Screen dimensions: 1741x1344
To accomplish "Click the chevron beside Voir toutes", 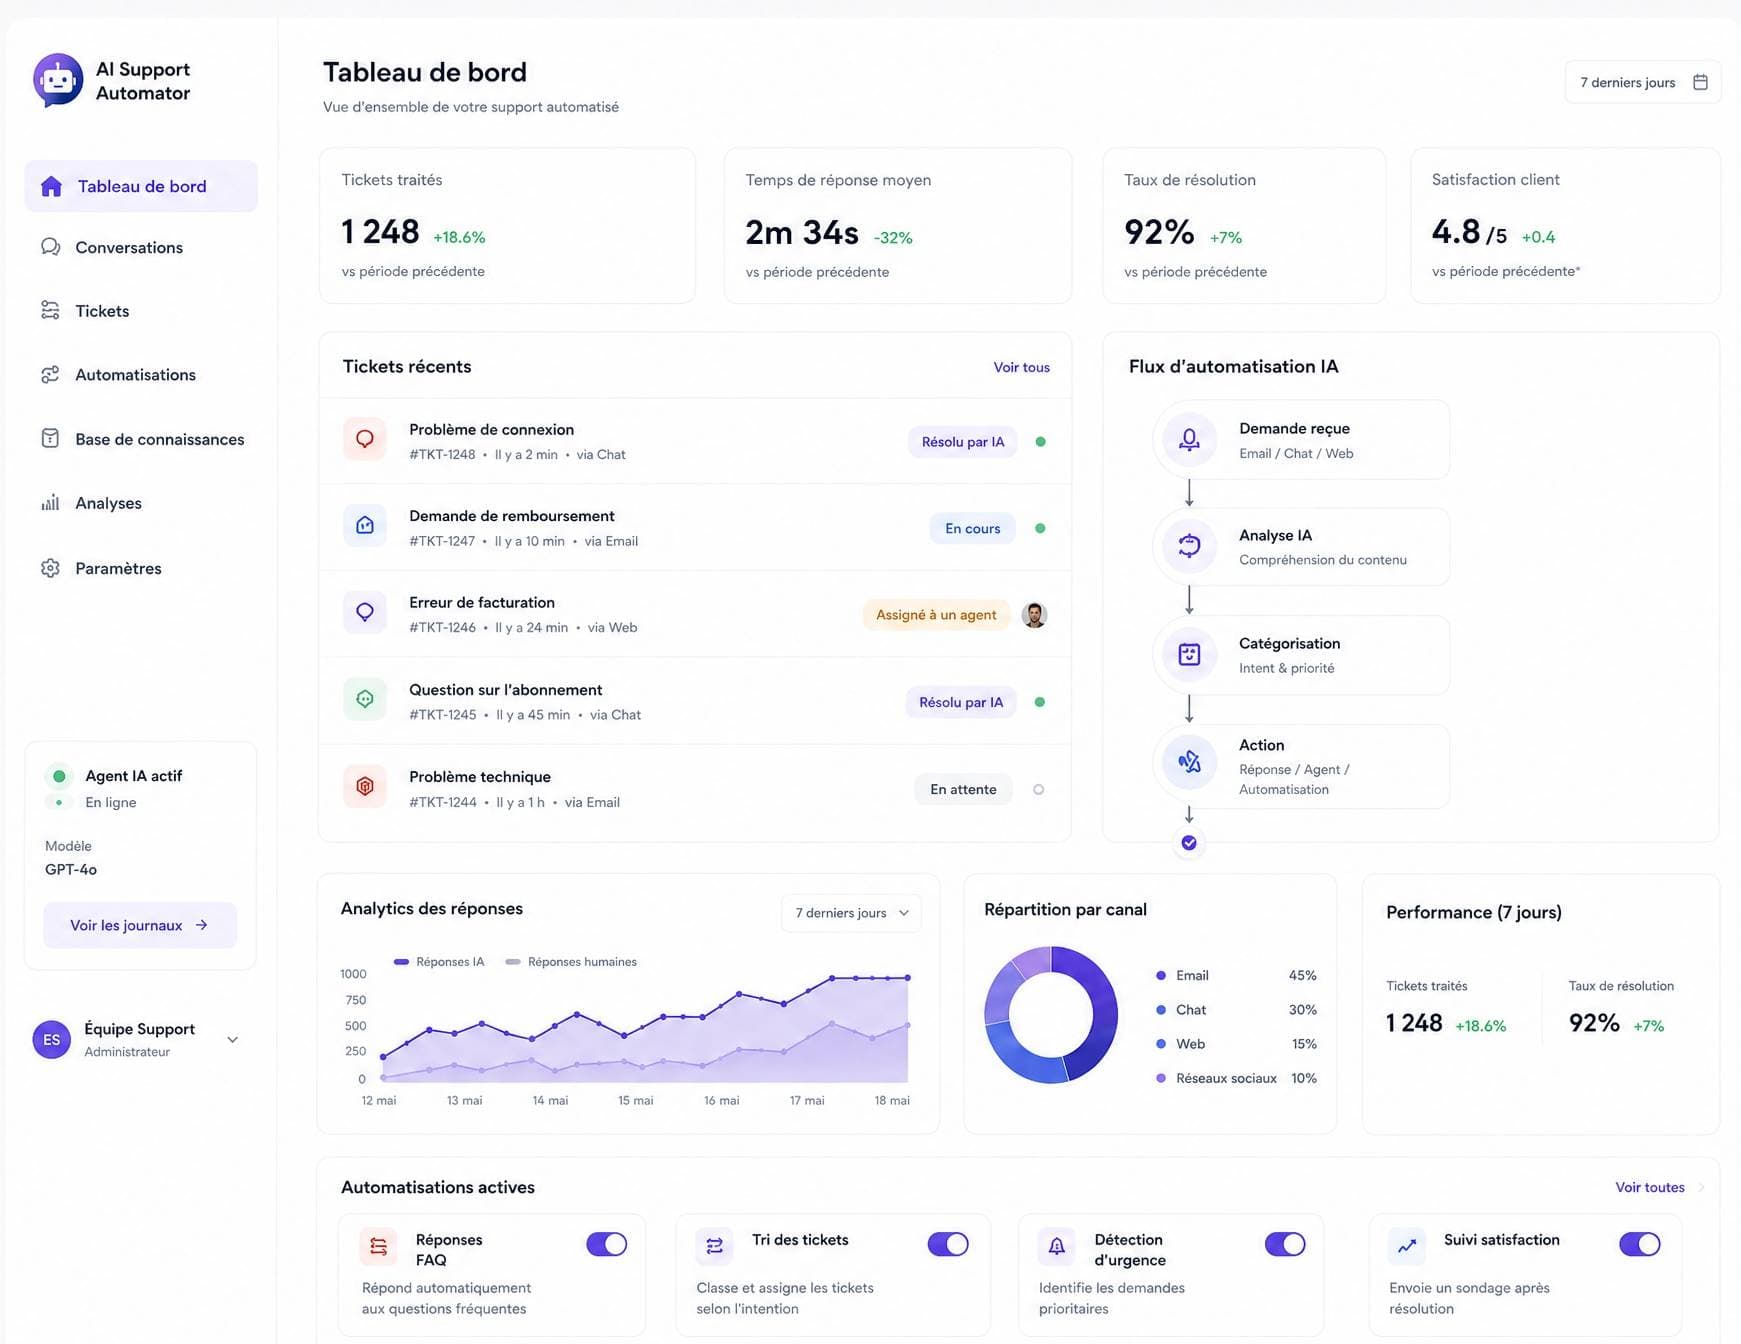I will (1701, 1188).
